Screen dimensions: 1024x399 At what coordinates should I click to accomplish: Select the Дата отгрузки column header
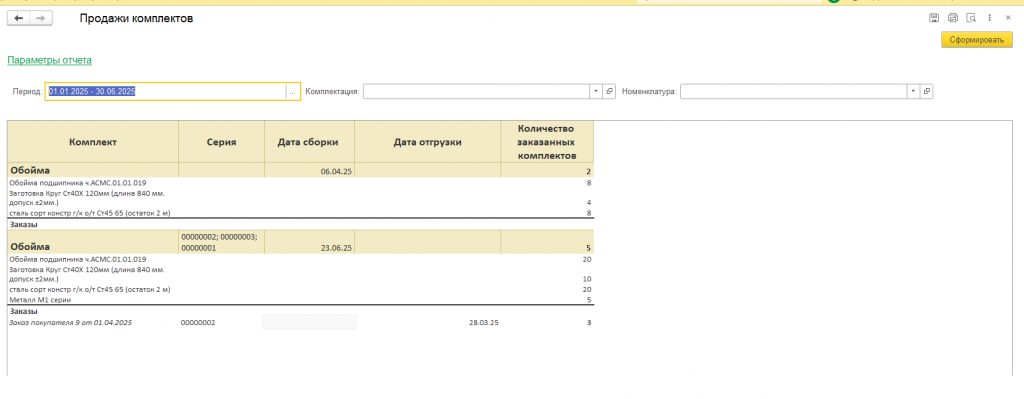pos(428,142)
